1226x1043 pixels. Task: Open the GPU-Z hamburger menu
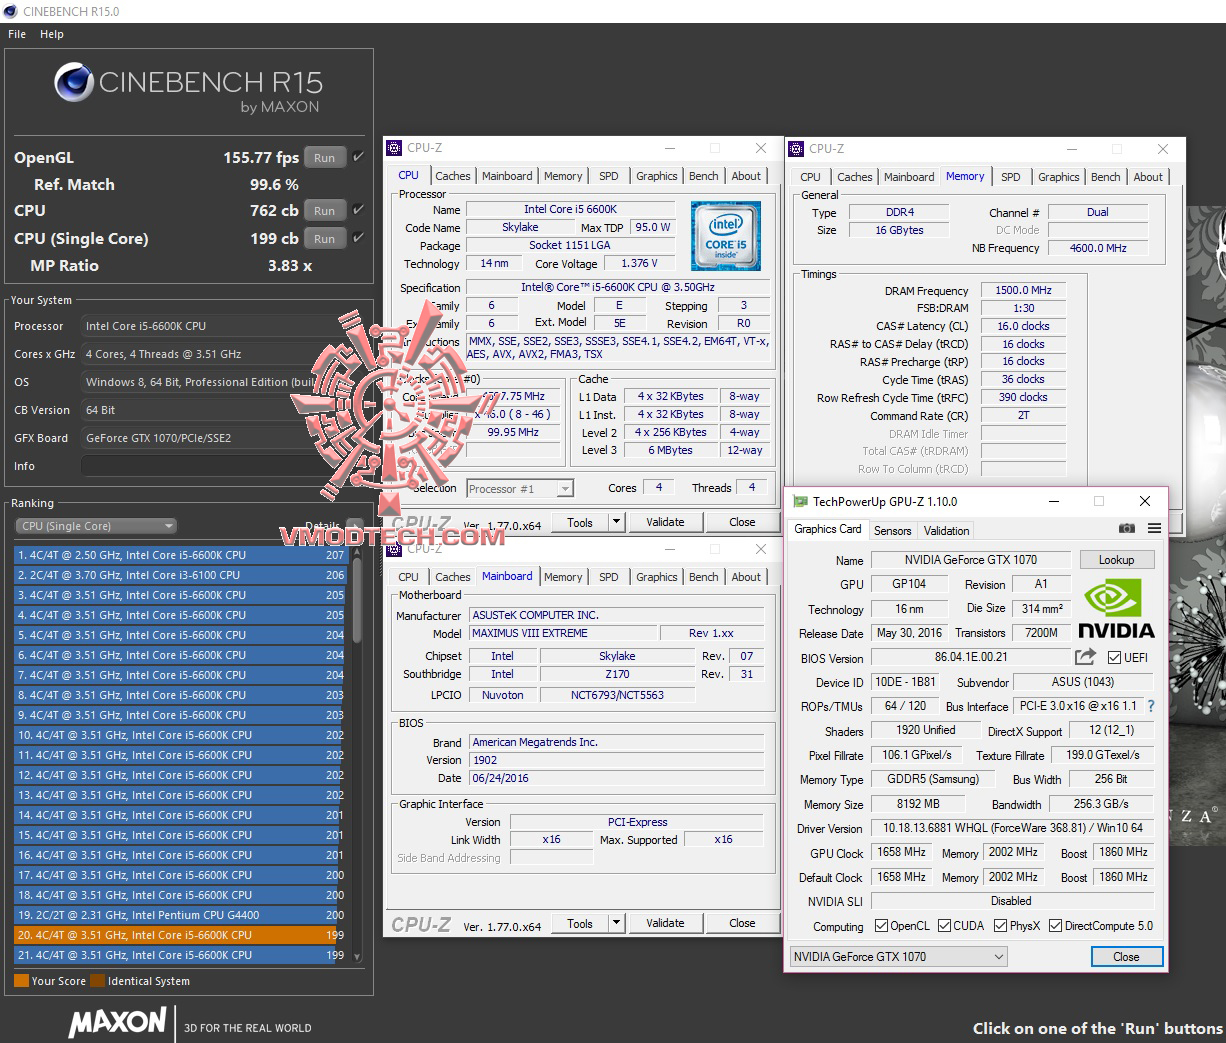coord(1153,529)
